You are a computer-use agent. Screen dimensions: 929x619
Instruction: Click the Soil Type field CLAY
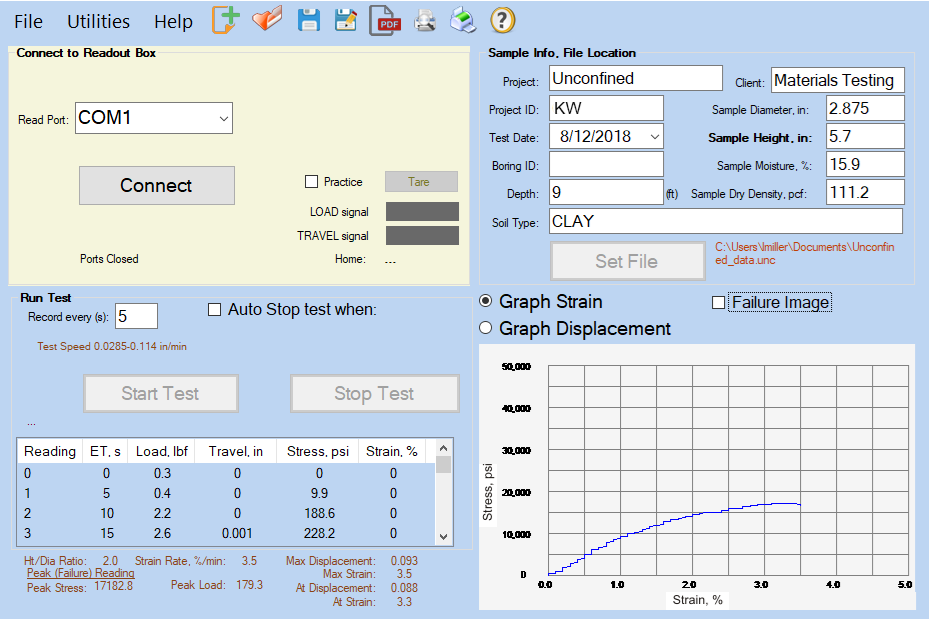click(726, 221)
